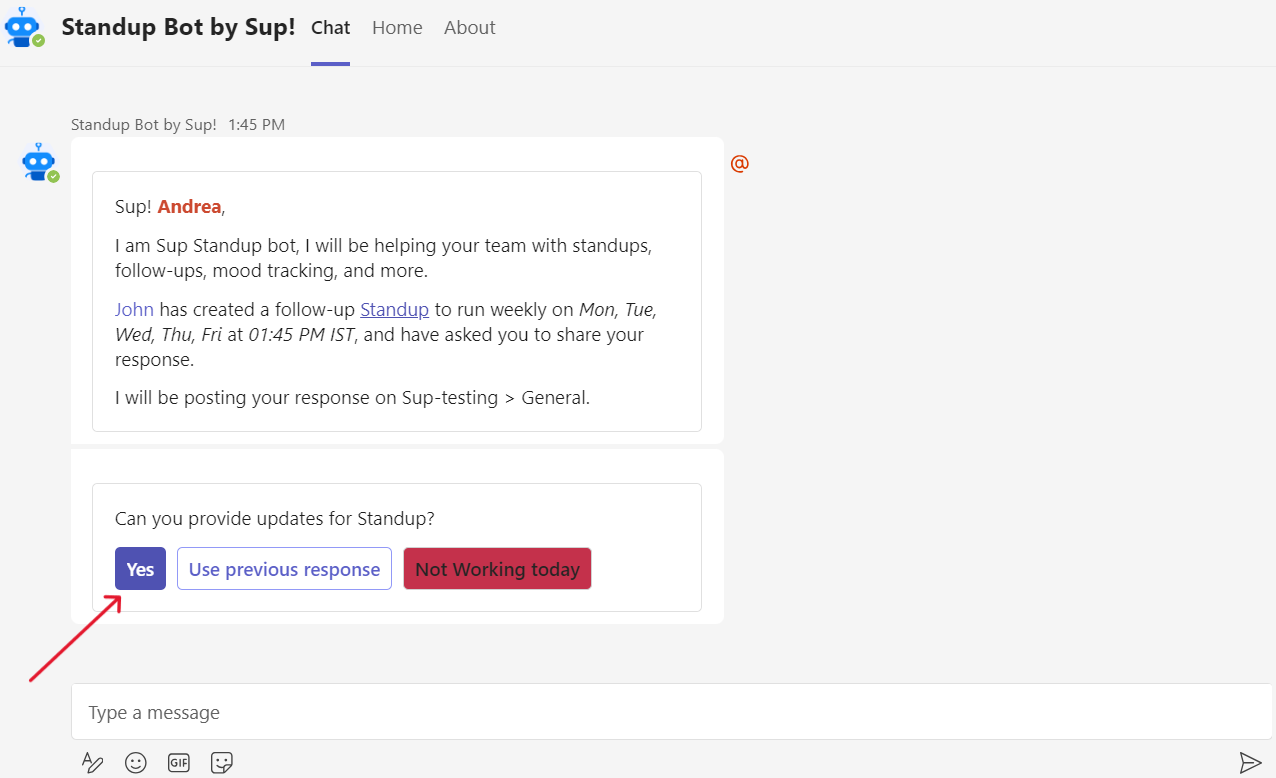Click the Not Working today button
Viewport: 1276px width, 778px height.
point(497,568)
